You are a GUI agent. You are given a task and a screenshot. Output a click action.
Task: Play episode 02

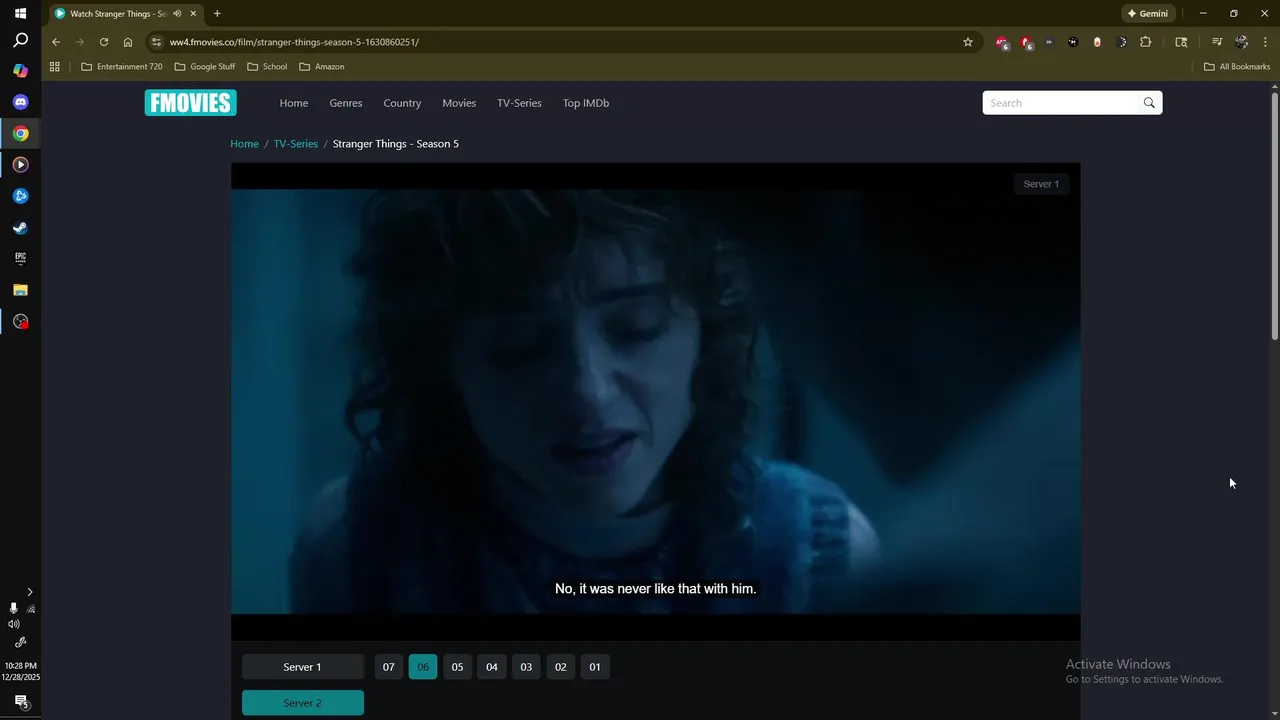(561, 667)
